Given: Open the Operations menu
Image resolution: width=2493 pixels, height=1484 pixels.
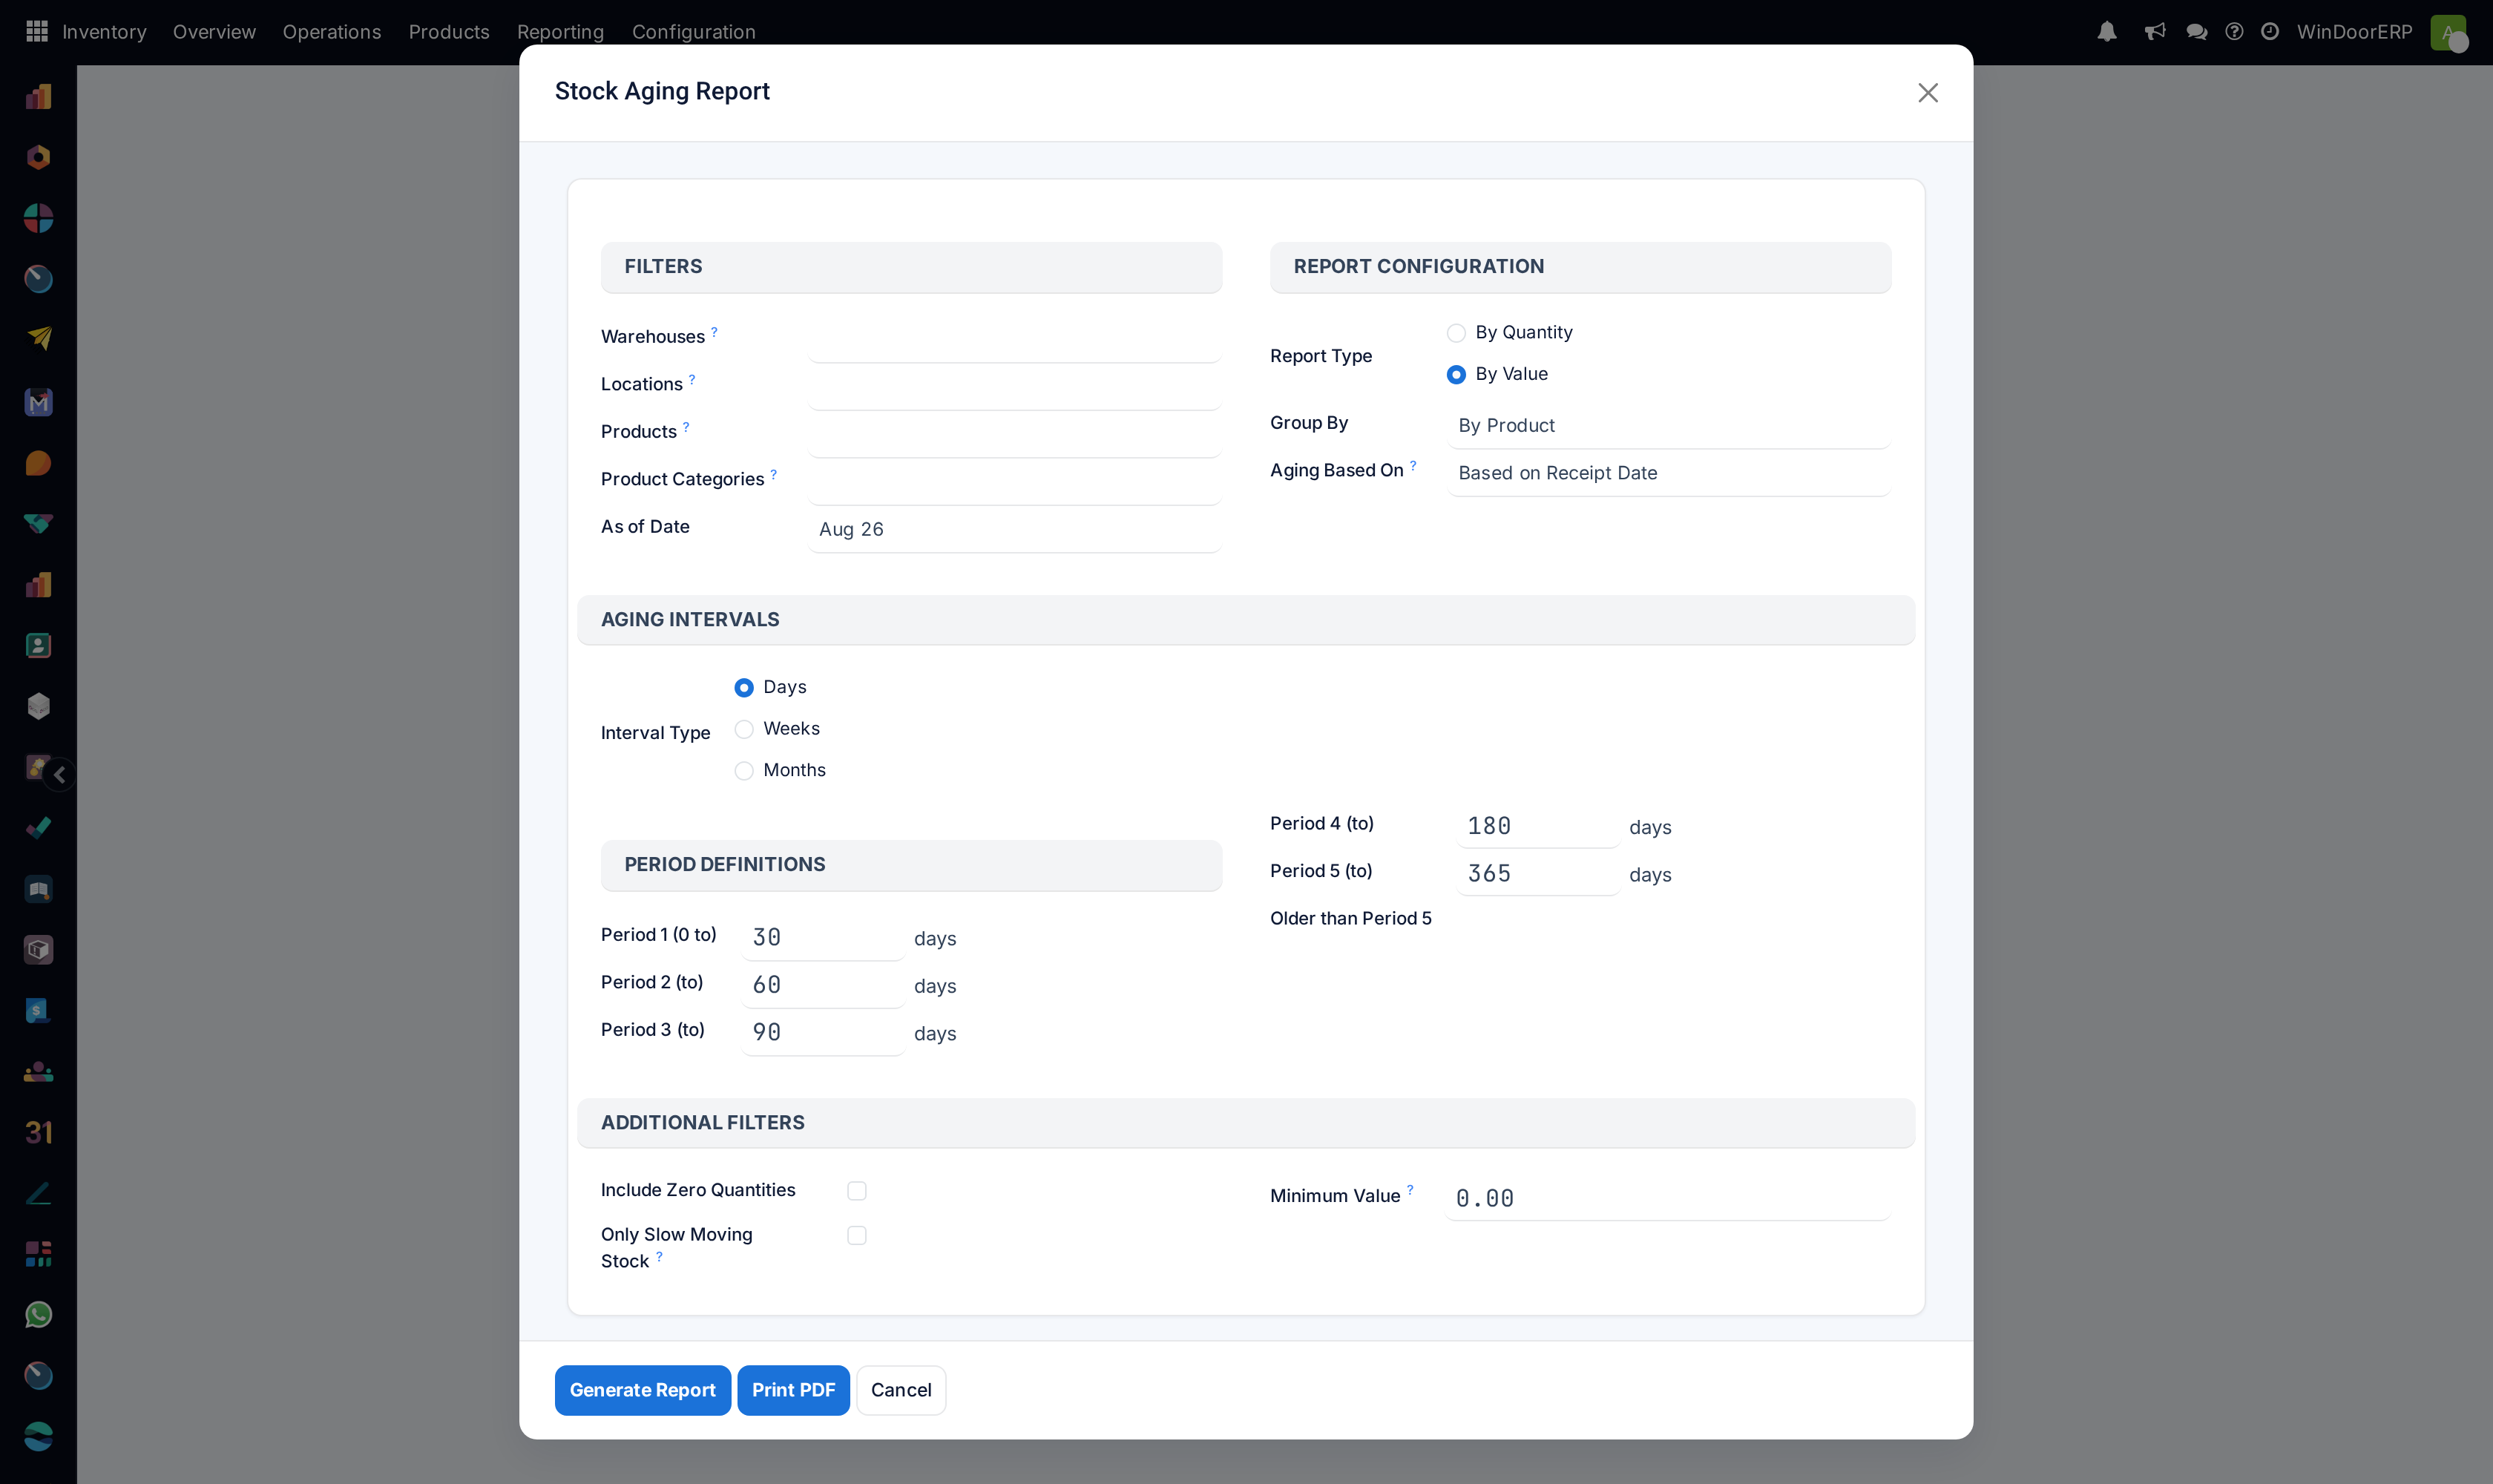Looking at the screenshot, I should tap(332, 31).
